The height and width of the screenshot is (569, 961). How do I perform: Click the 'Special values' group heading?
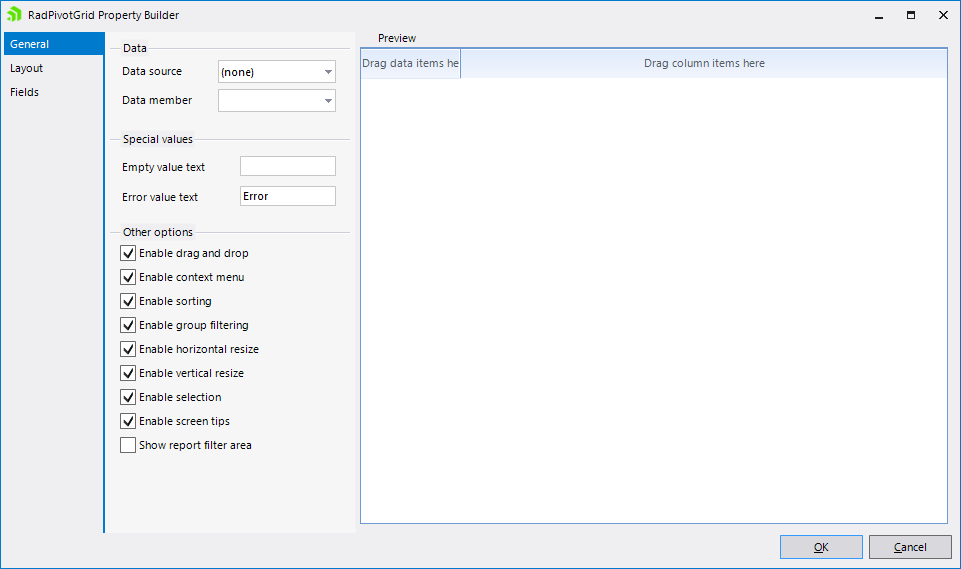point(158,139)
